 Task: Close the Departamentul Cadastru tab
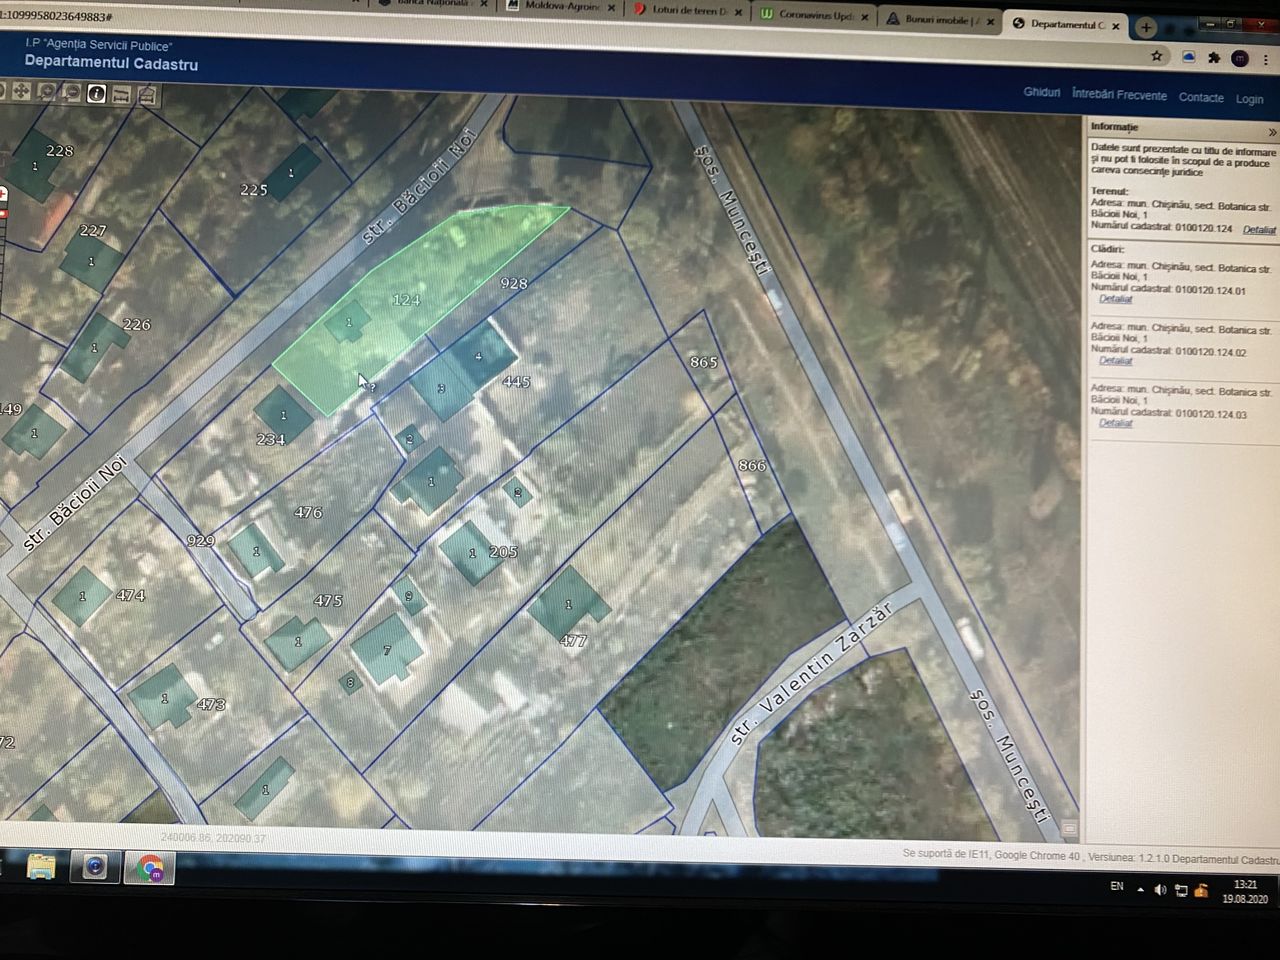[x=1116, y=26]
